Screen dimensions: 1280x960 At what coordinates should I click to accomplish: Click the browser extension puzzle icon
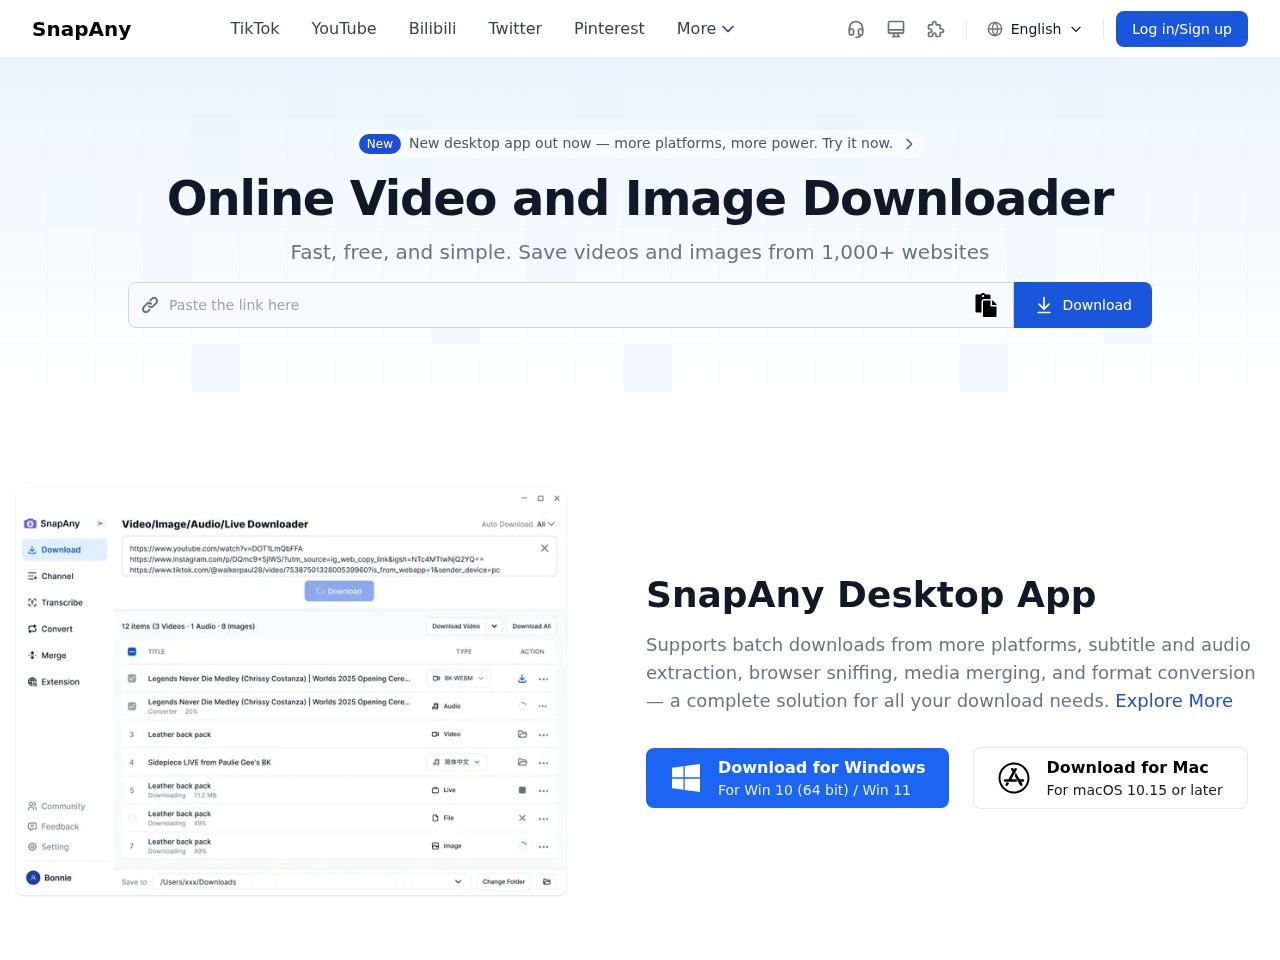coord(936,29)
